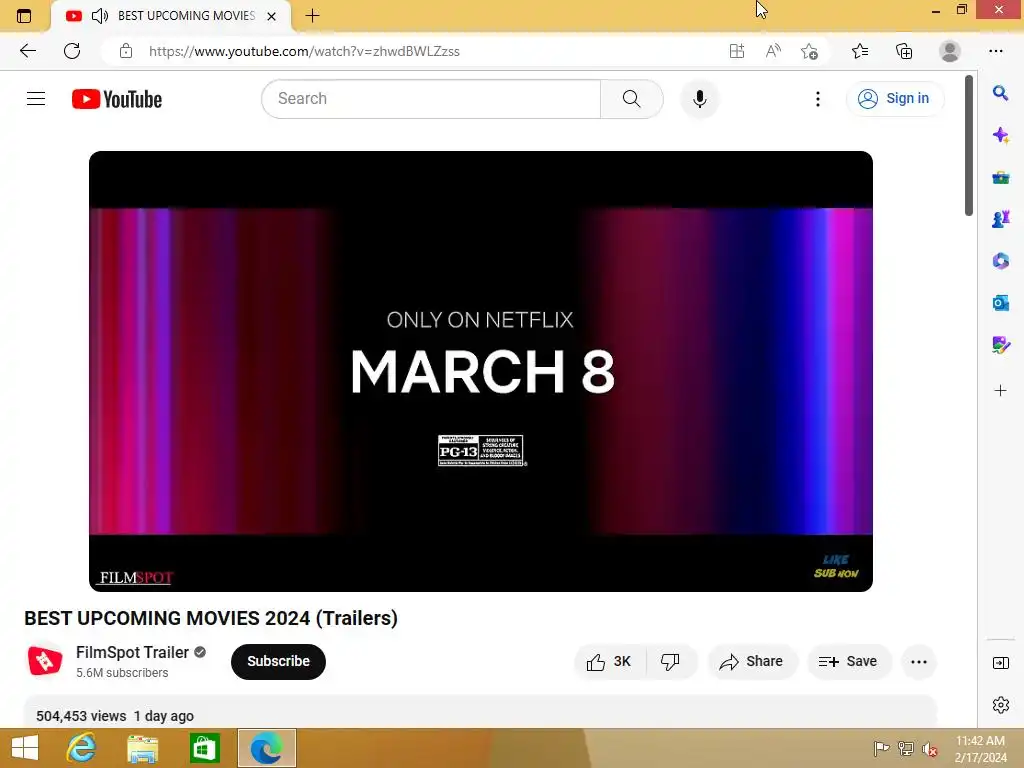Open a new browser tab
Screen dimensions: 1024x768
pyautogui.click(x=312, y=16)
